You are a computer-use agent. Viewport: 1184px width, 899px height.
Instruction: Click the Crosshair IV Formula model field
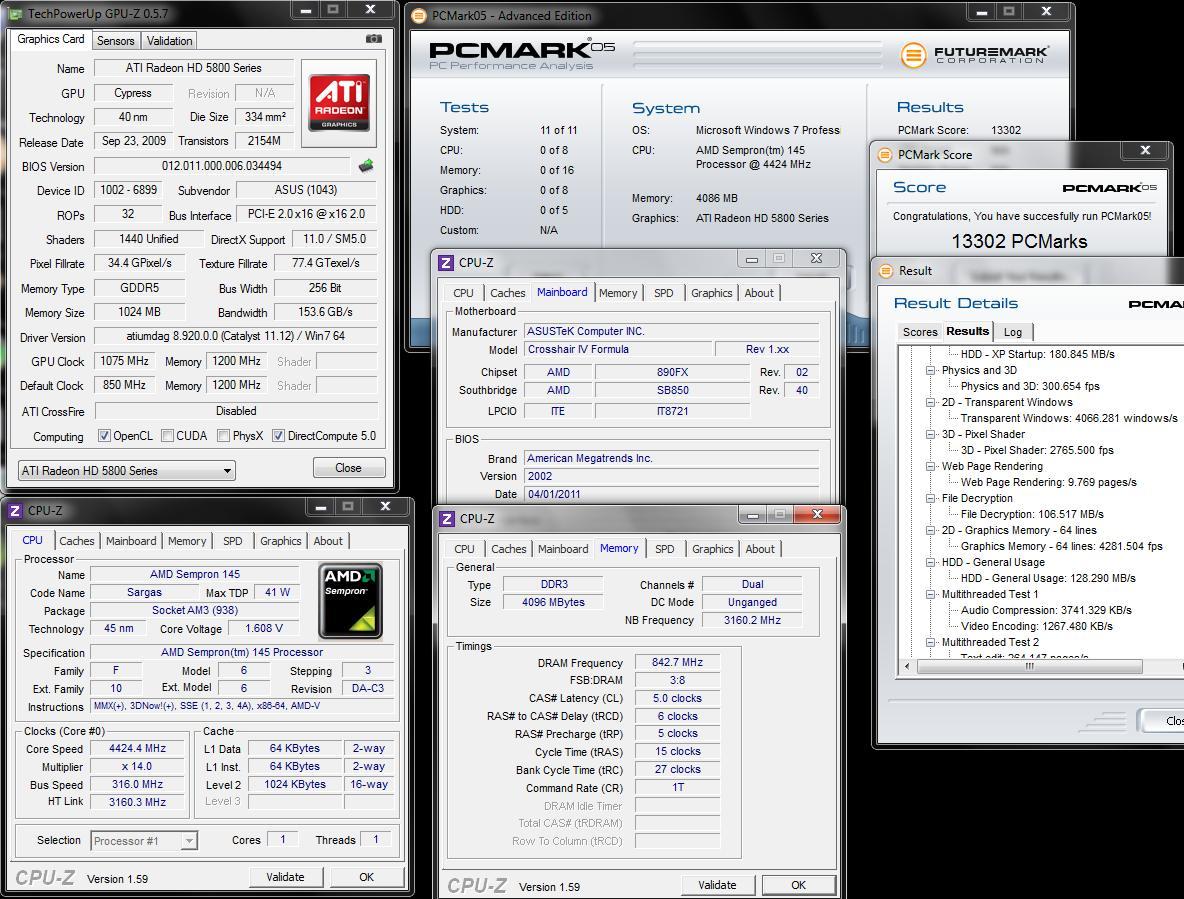[x=618, y=349]
